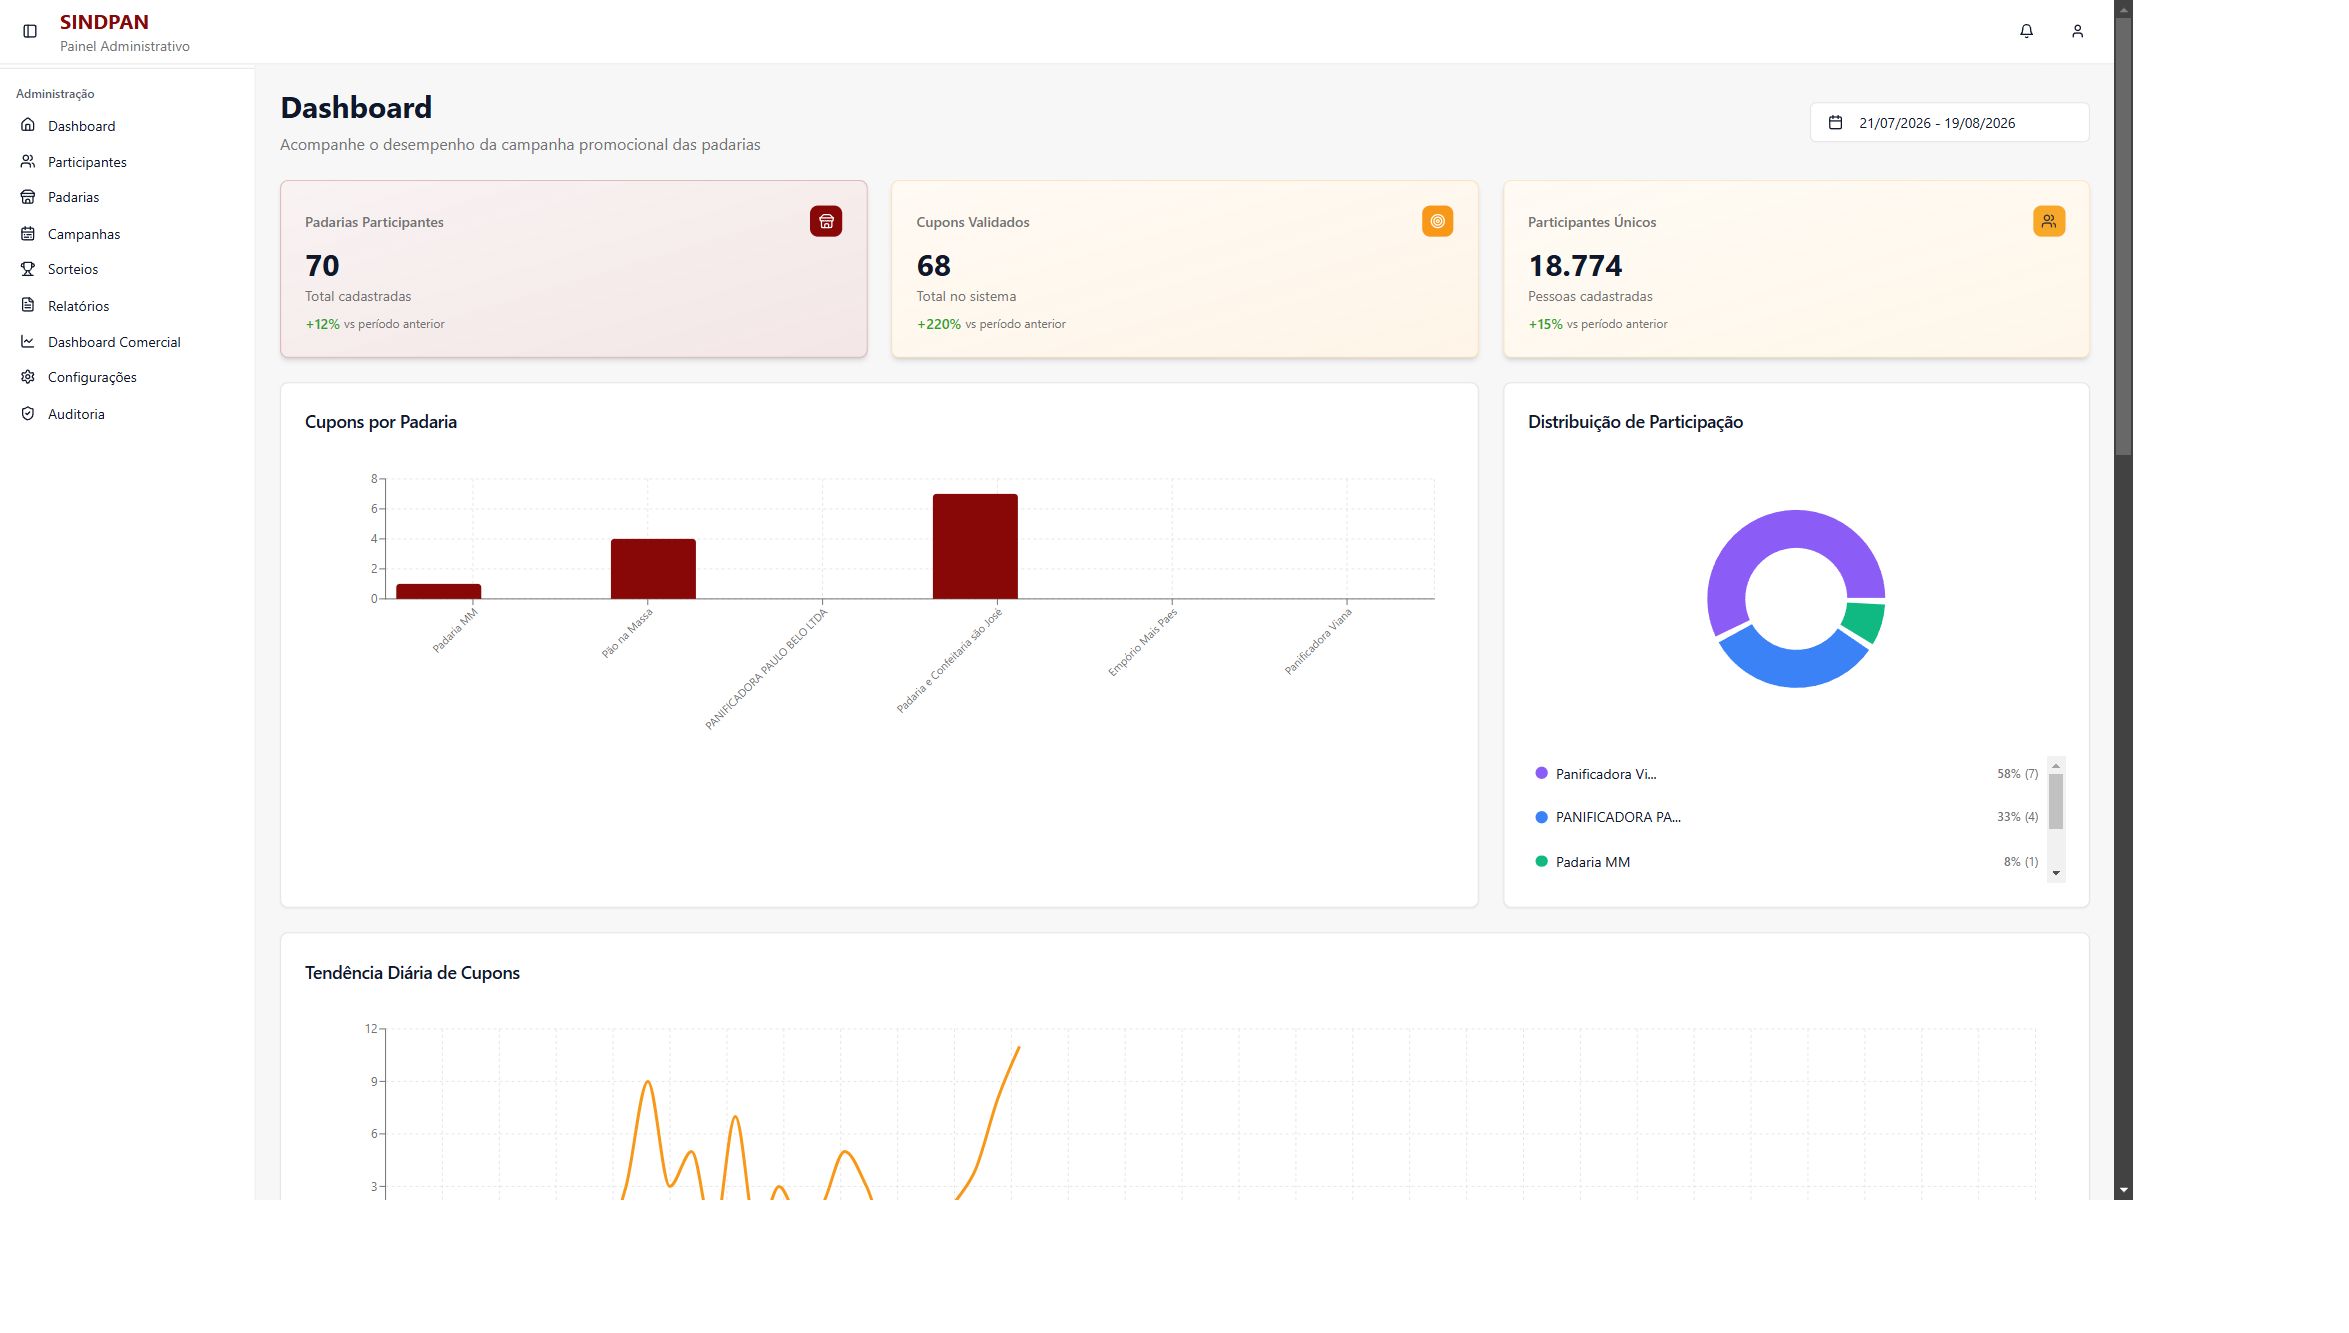
Task: Toggle the sidebar collapse icon
Action: [x=30, y=31]
